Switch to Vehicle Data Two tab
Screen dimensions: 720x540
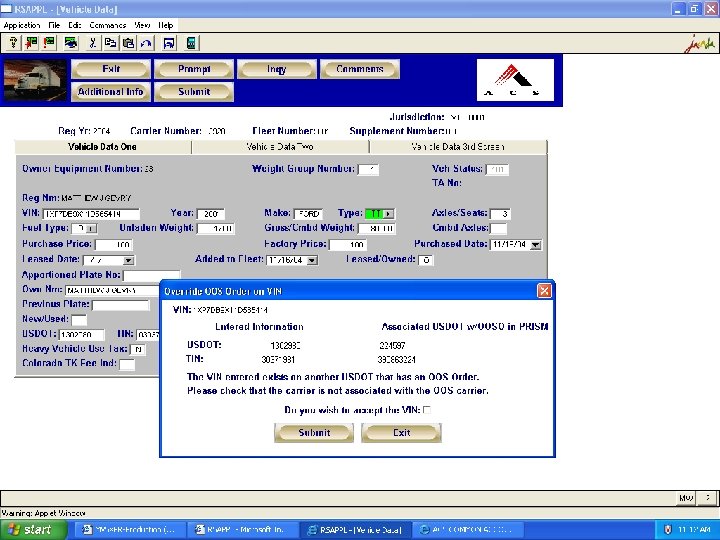pyautogui.click(x=280, y=147)
